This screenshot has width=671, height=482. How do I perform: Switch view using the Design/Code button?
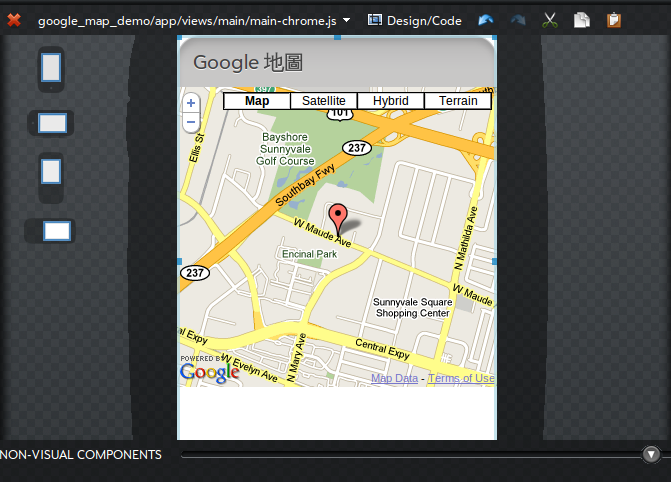[415, 21]
